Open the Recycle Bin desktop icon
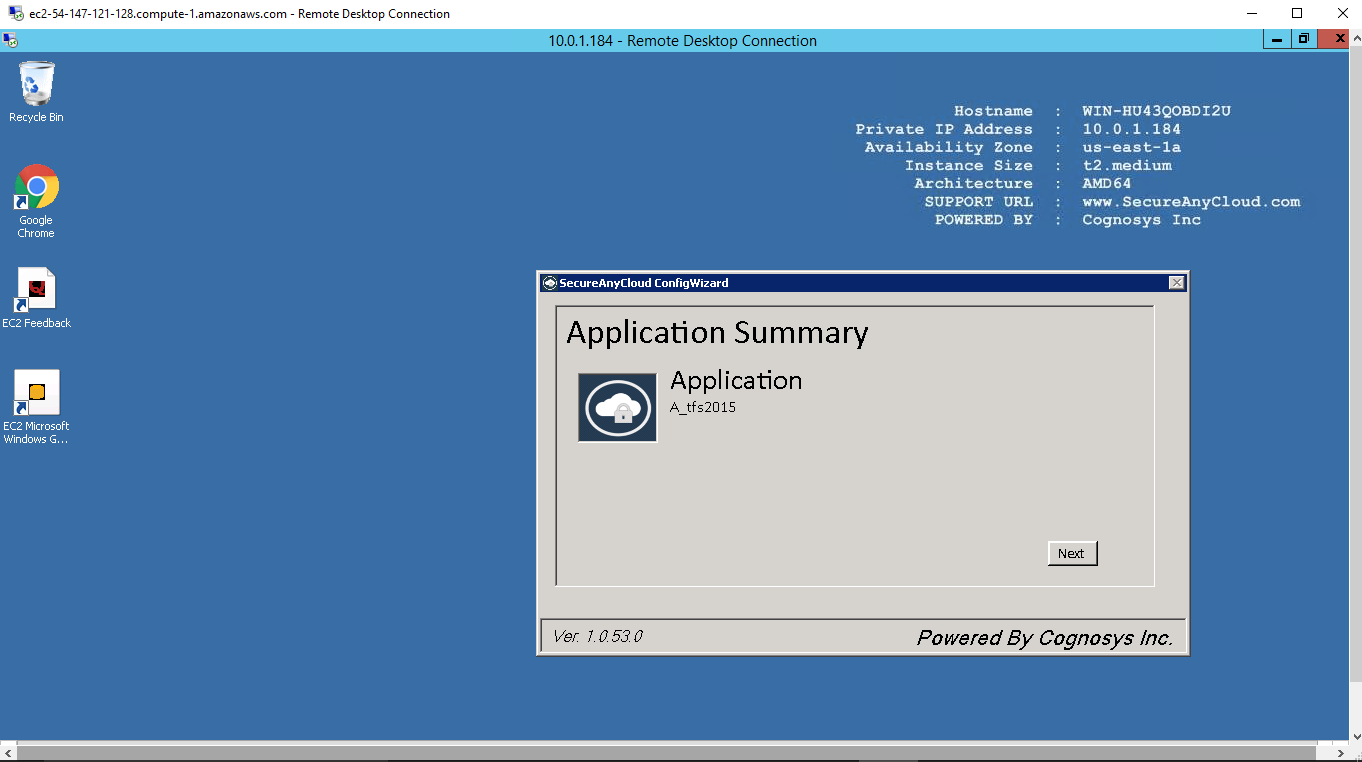Screen dimensions: 1362x762 [x=36, y=85]
